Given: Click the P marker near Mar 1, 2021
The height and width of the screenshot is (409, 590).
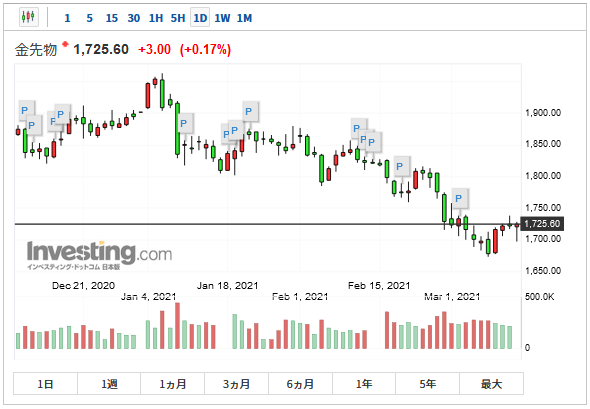Looking at the screenshot, I should 460,198.
